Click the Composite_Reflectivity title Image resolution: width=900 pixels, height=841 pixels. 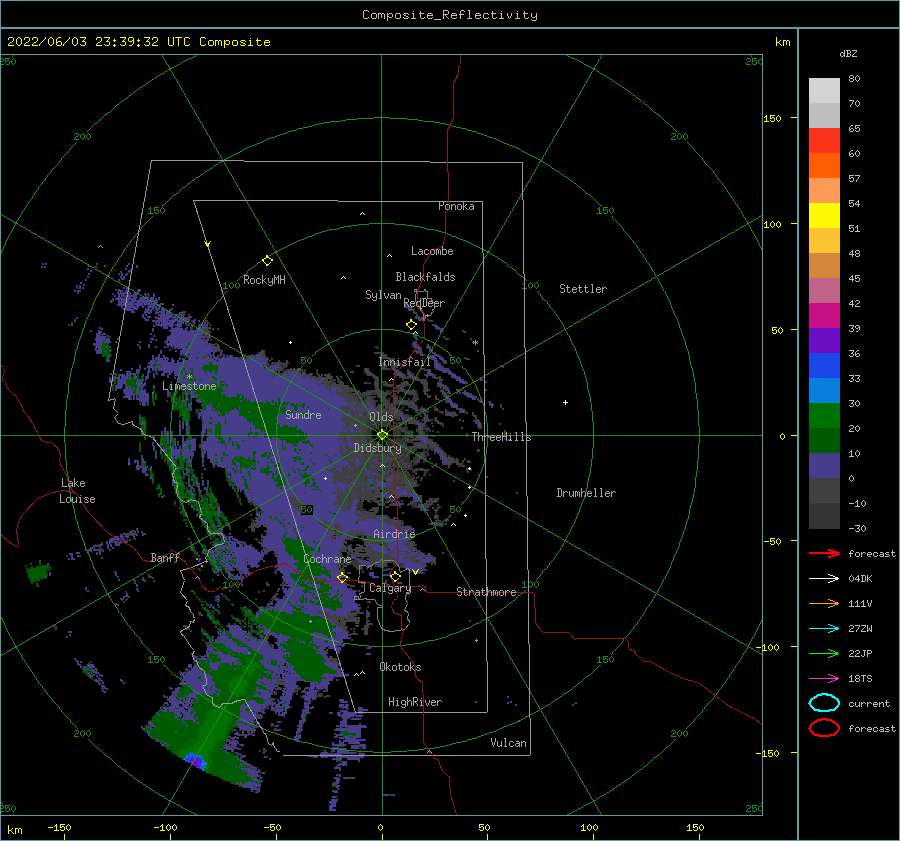pyautogui.click(x=449, y=15)
